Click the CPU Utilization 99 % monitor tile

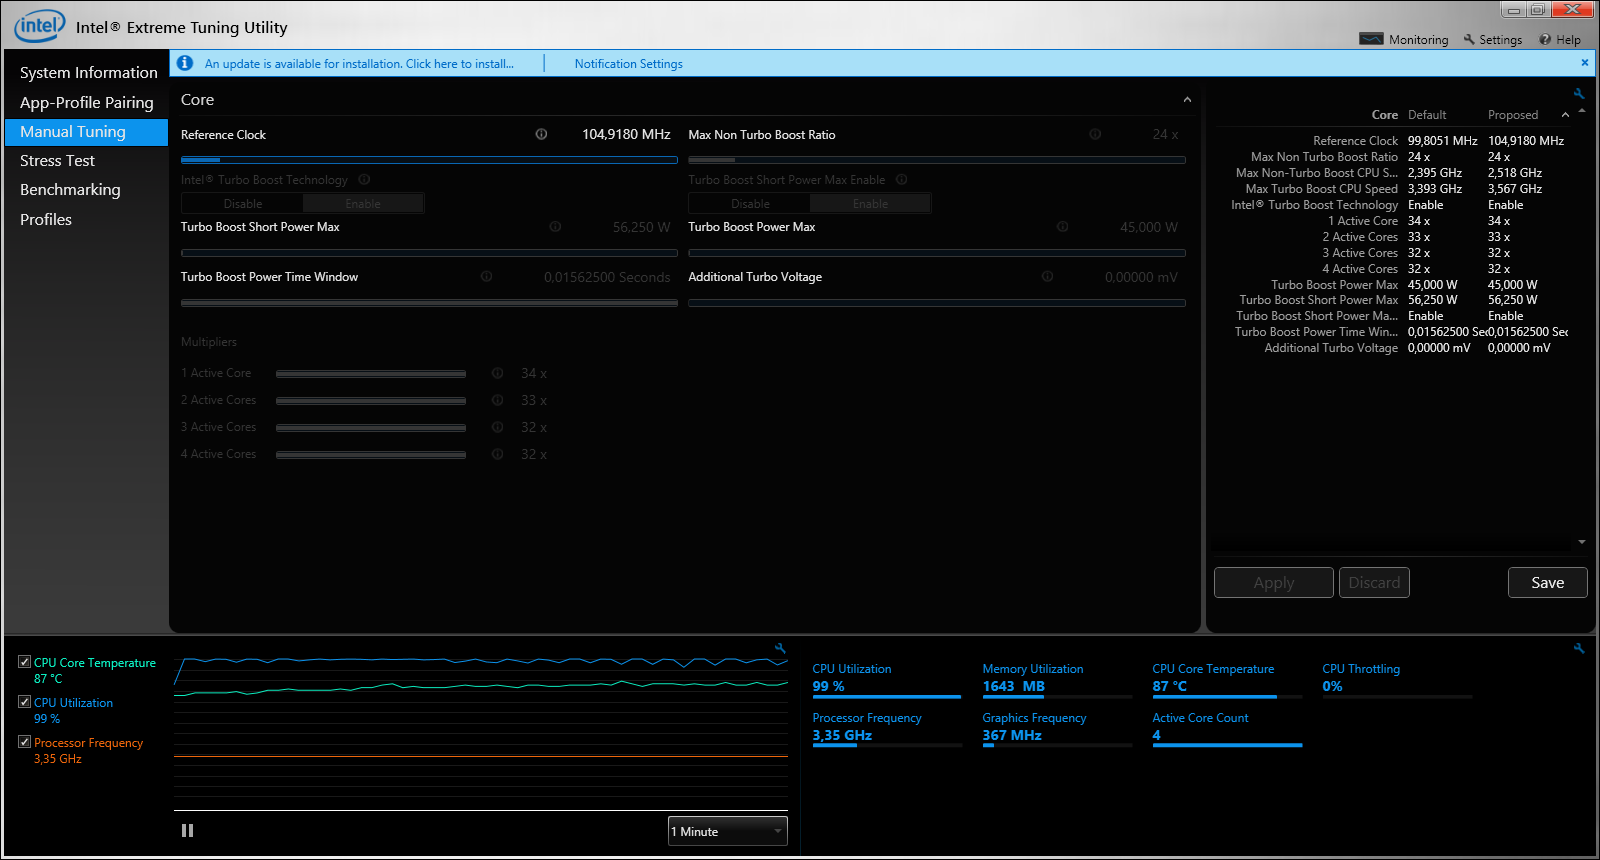click(x=886, y=679)
